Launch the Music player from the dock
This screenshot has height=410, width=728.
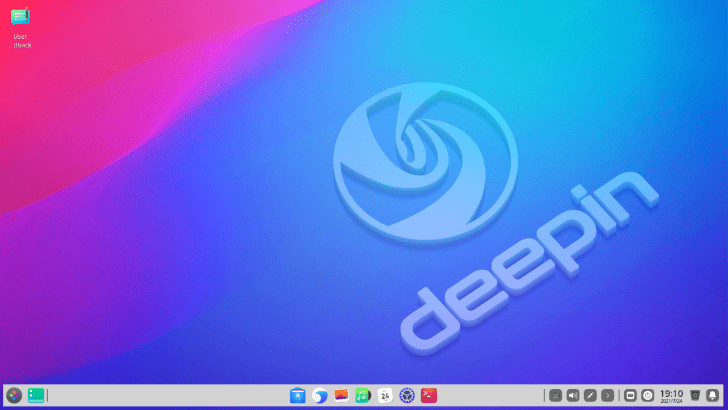click(363, 396)
